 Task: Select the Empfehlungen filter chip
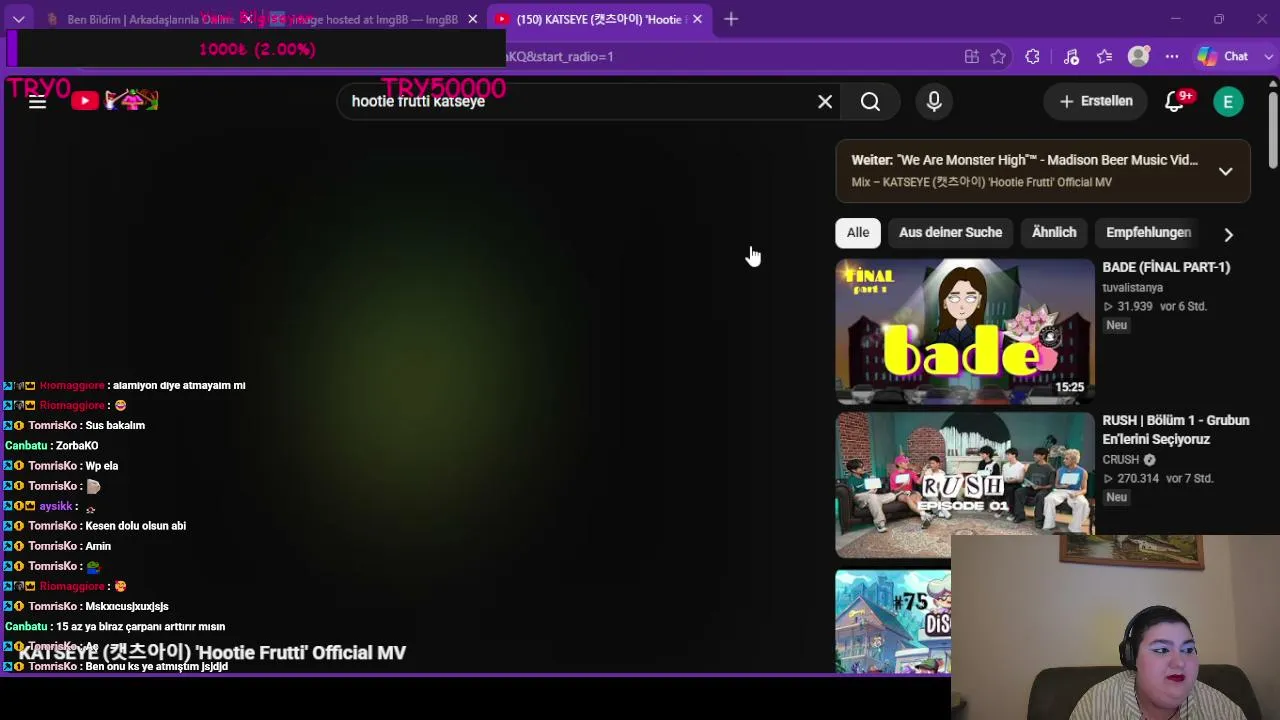click(1148, 232)
